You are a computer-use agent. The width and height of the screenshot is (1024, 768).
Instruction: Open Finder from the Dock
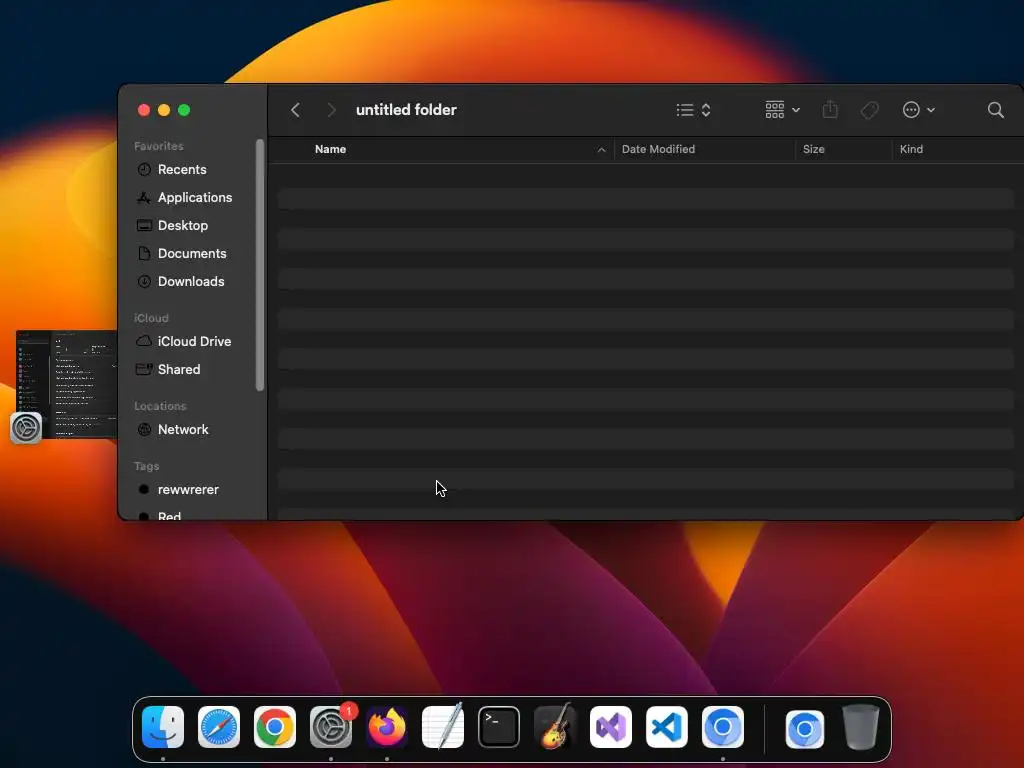163,726
